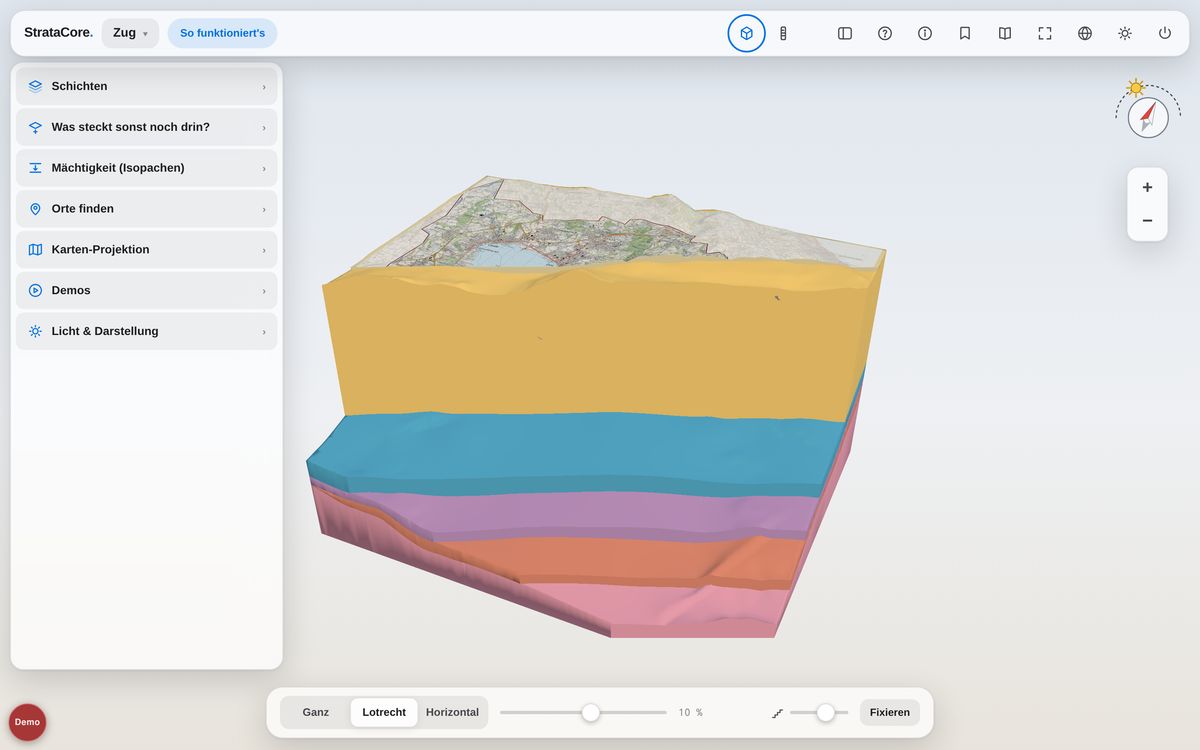Viewport: 1200px width, 750px height.
Task: Click the cut percentage slider handle
Action: click(591, 712)
